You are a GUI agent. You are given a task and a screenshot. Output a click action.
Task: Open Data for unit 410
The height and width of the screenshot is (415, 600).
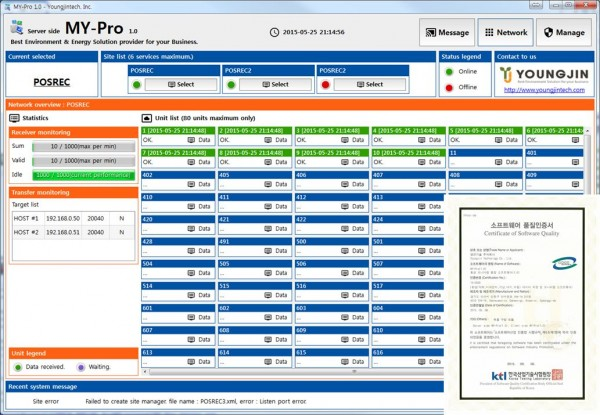pos(199,207)
